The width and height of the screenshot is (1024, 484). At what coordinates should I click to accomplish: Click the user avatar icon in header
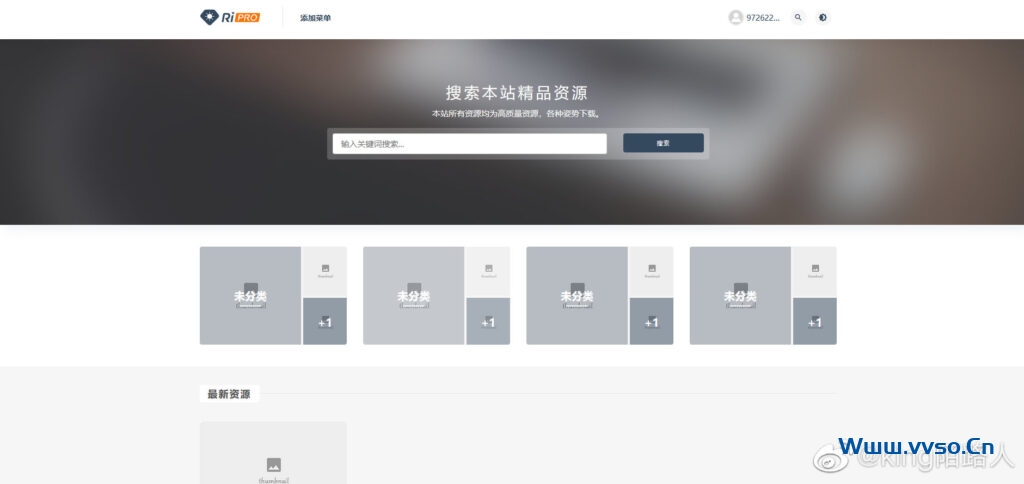click(736, 17)
